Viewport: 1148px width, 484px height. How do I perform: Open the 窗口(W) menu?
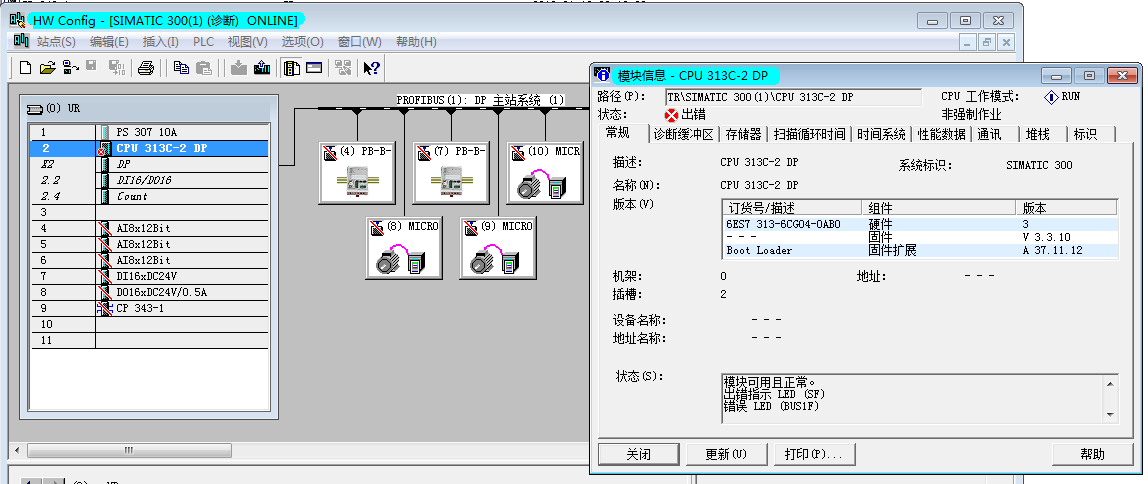pyautogui.click(x=359, y=42)
